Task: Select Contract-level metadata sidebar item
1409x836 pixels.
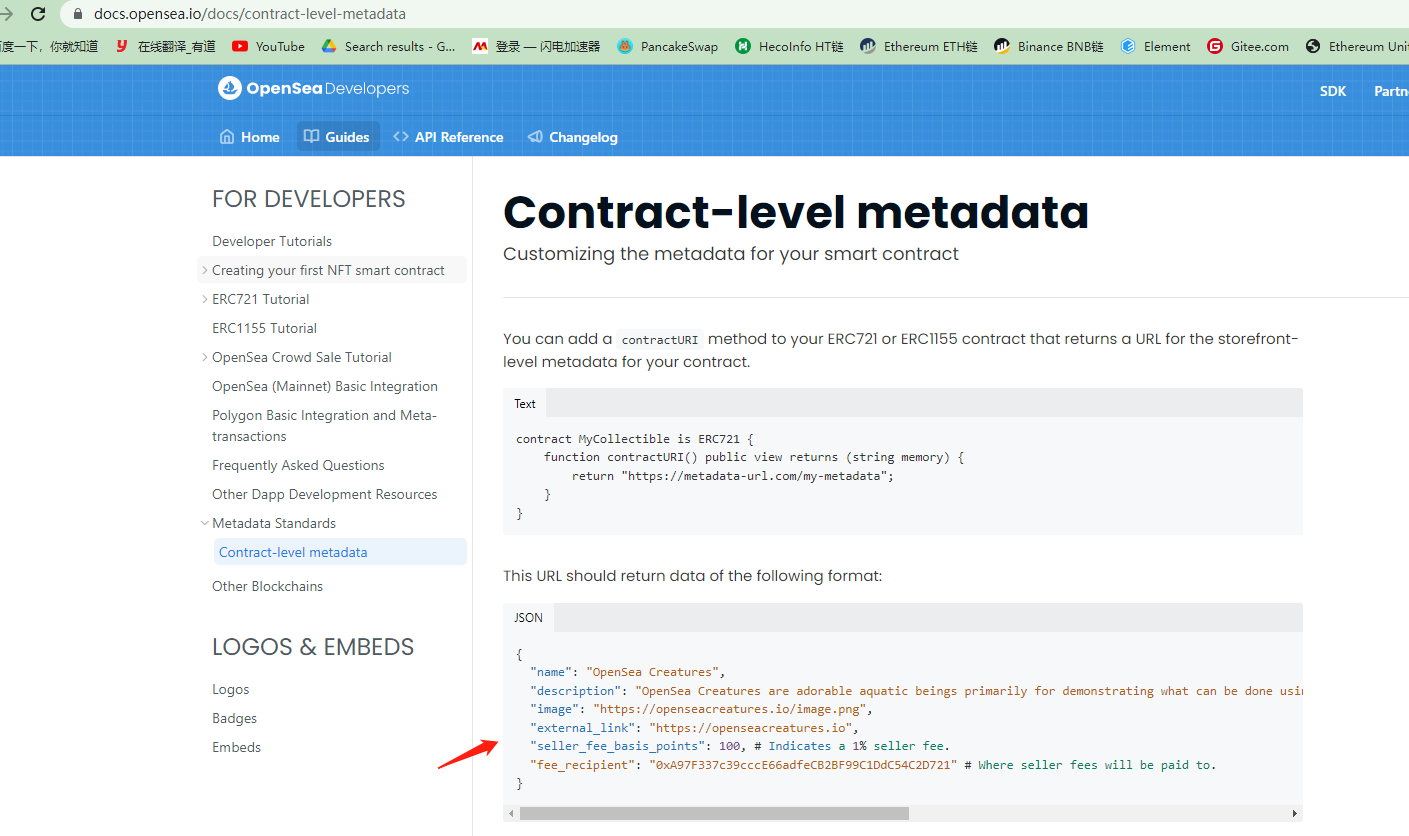Action: (x=341, y=552)
